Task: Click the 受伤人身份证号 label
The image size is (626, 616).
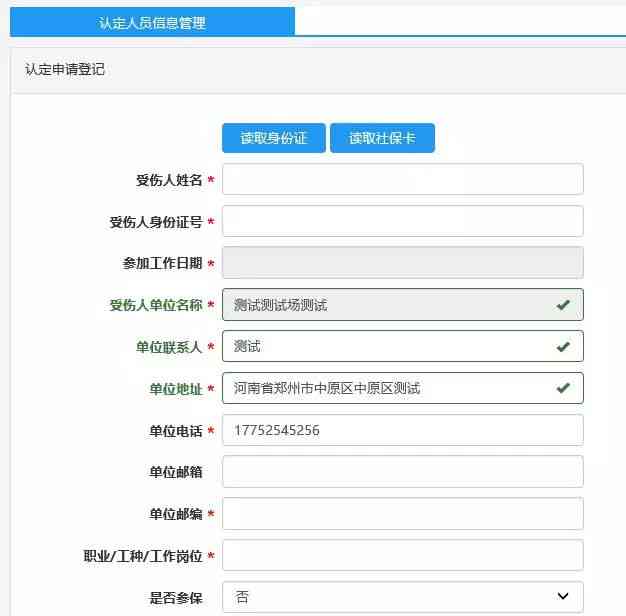Action: tap(156, 222)
